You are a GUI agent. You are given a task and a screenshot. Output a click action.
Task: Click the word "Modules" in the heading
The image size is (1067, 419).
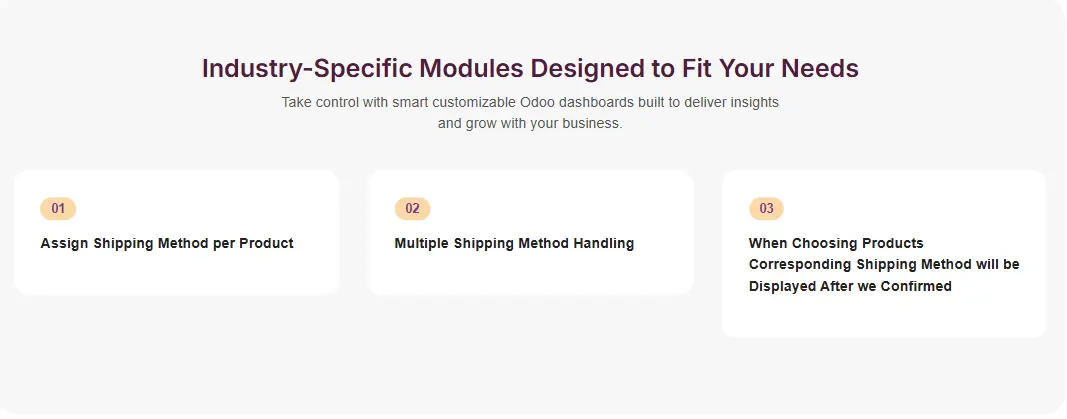[x=471, y=69]
